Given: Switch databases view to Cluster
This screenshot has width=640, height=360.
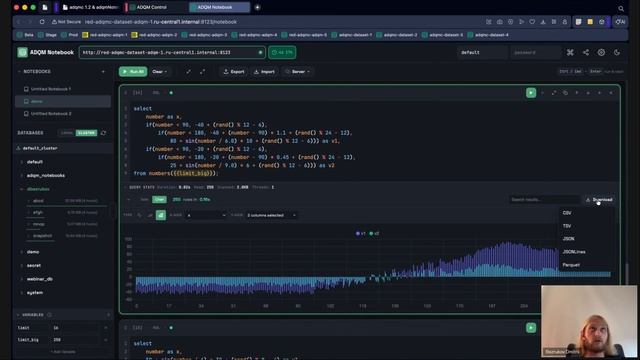Looking at the screenshot, I should point(86,133).
